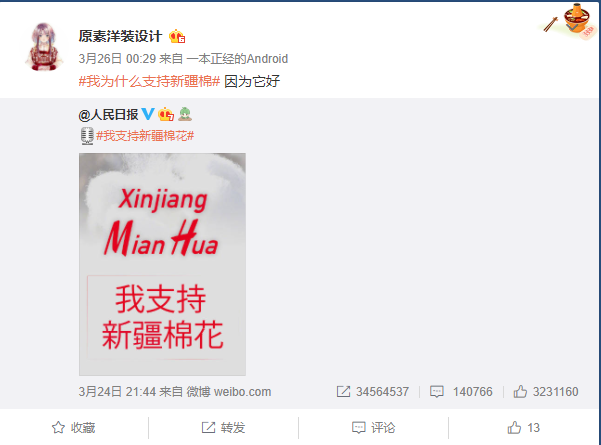Click the repost count 34564537
The image size is (601, 445).
pos(373,392)
